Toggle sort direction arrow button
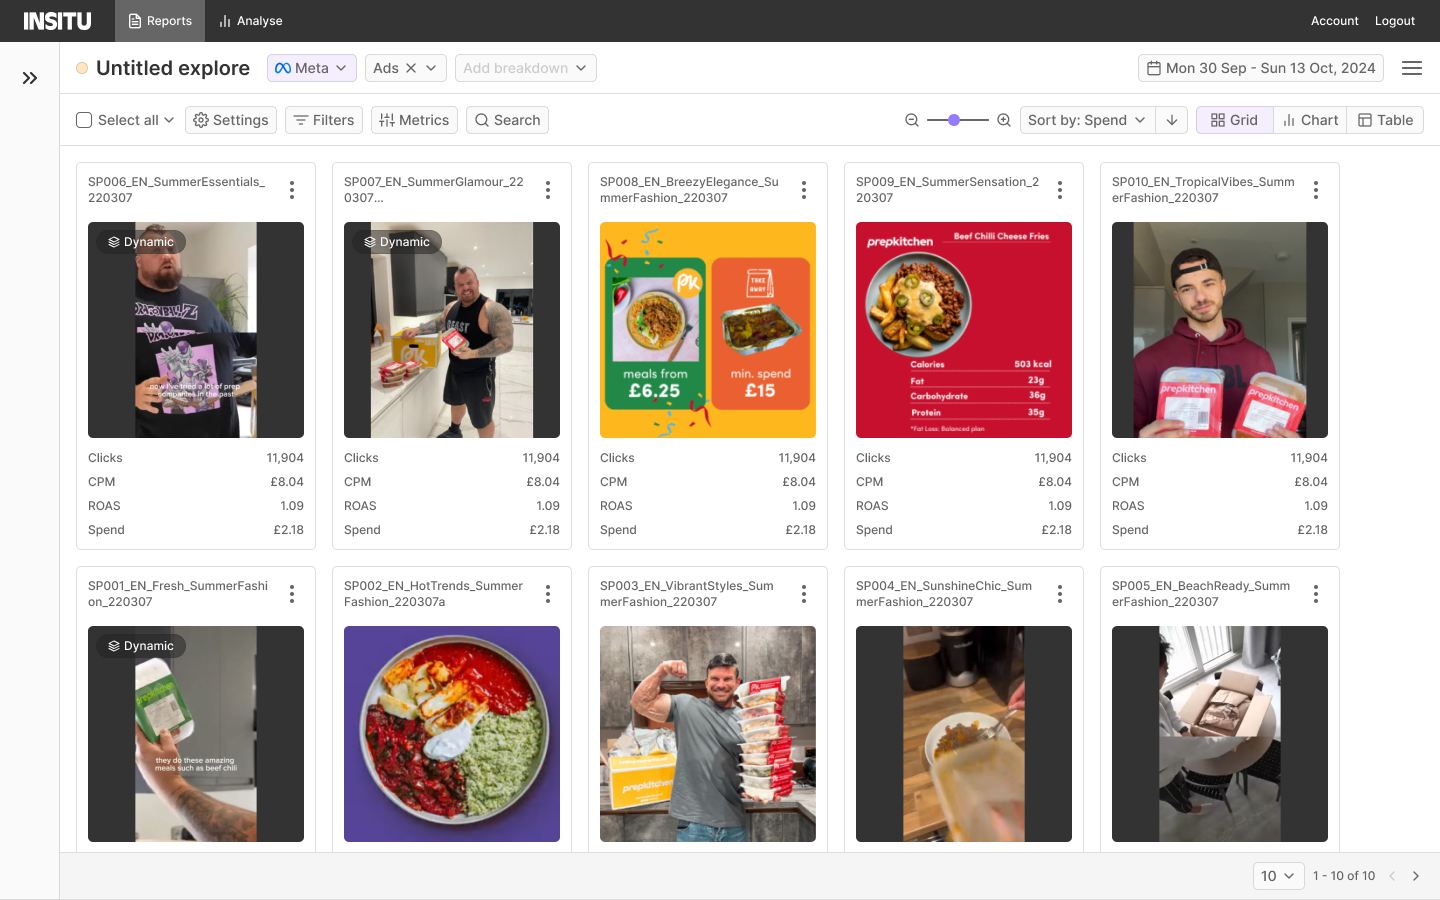The width and height of the screenshot is (1440, 900). [x=1172, y=120]
